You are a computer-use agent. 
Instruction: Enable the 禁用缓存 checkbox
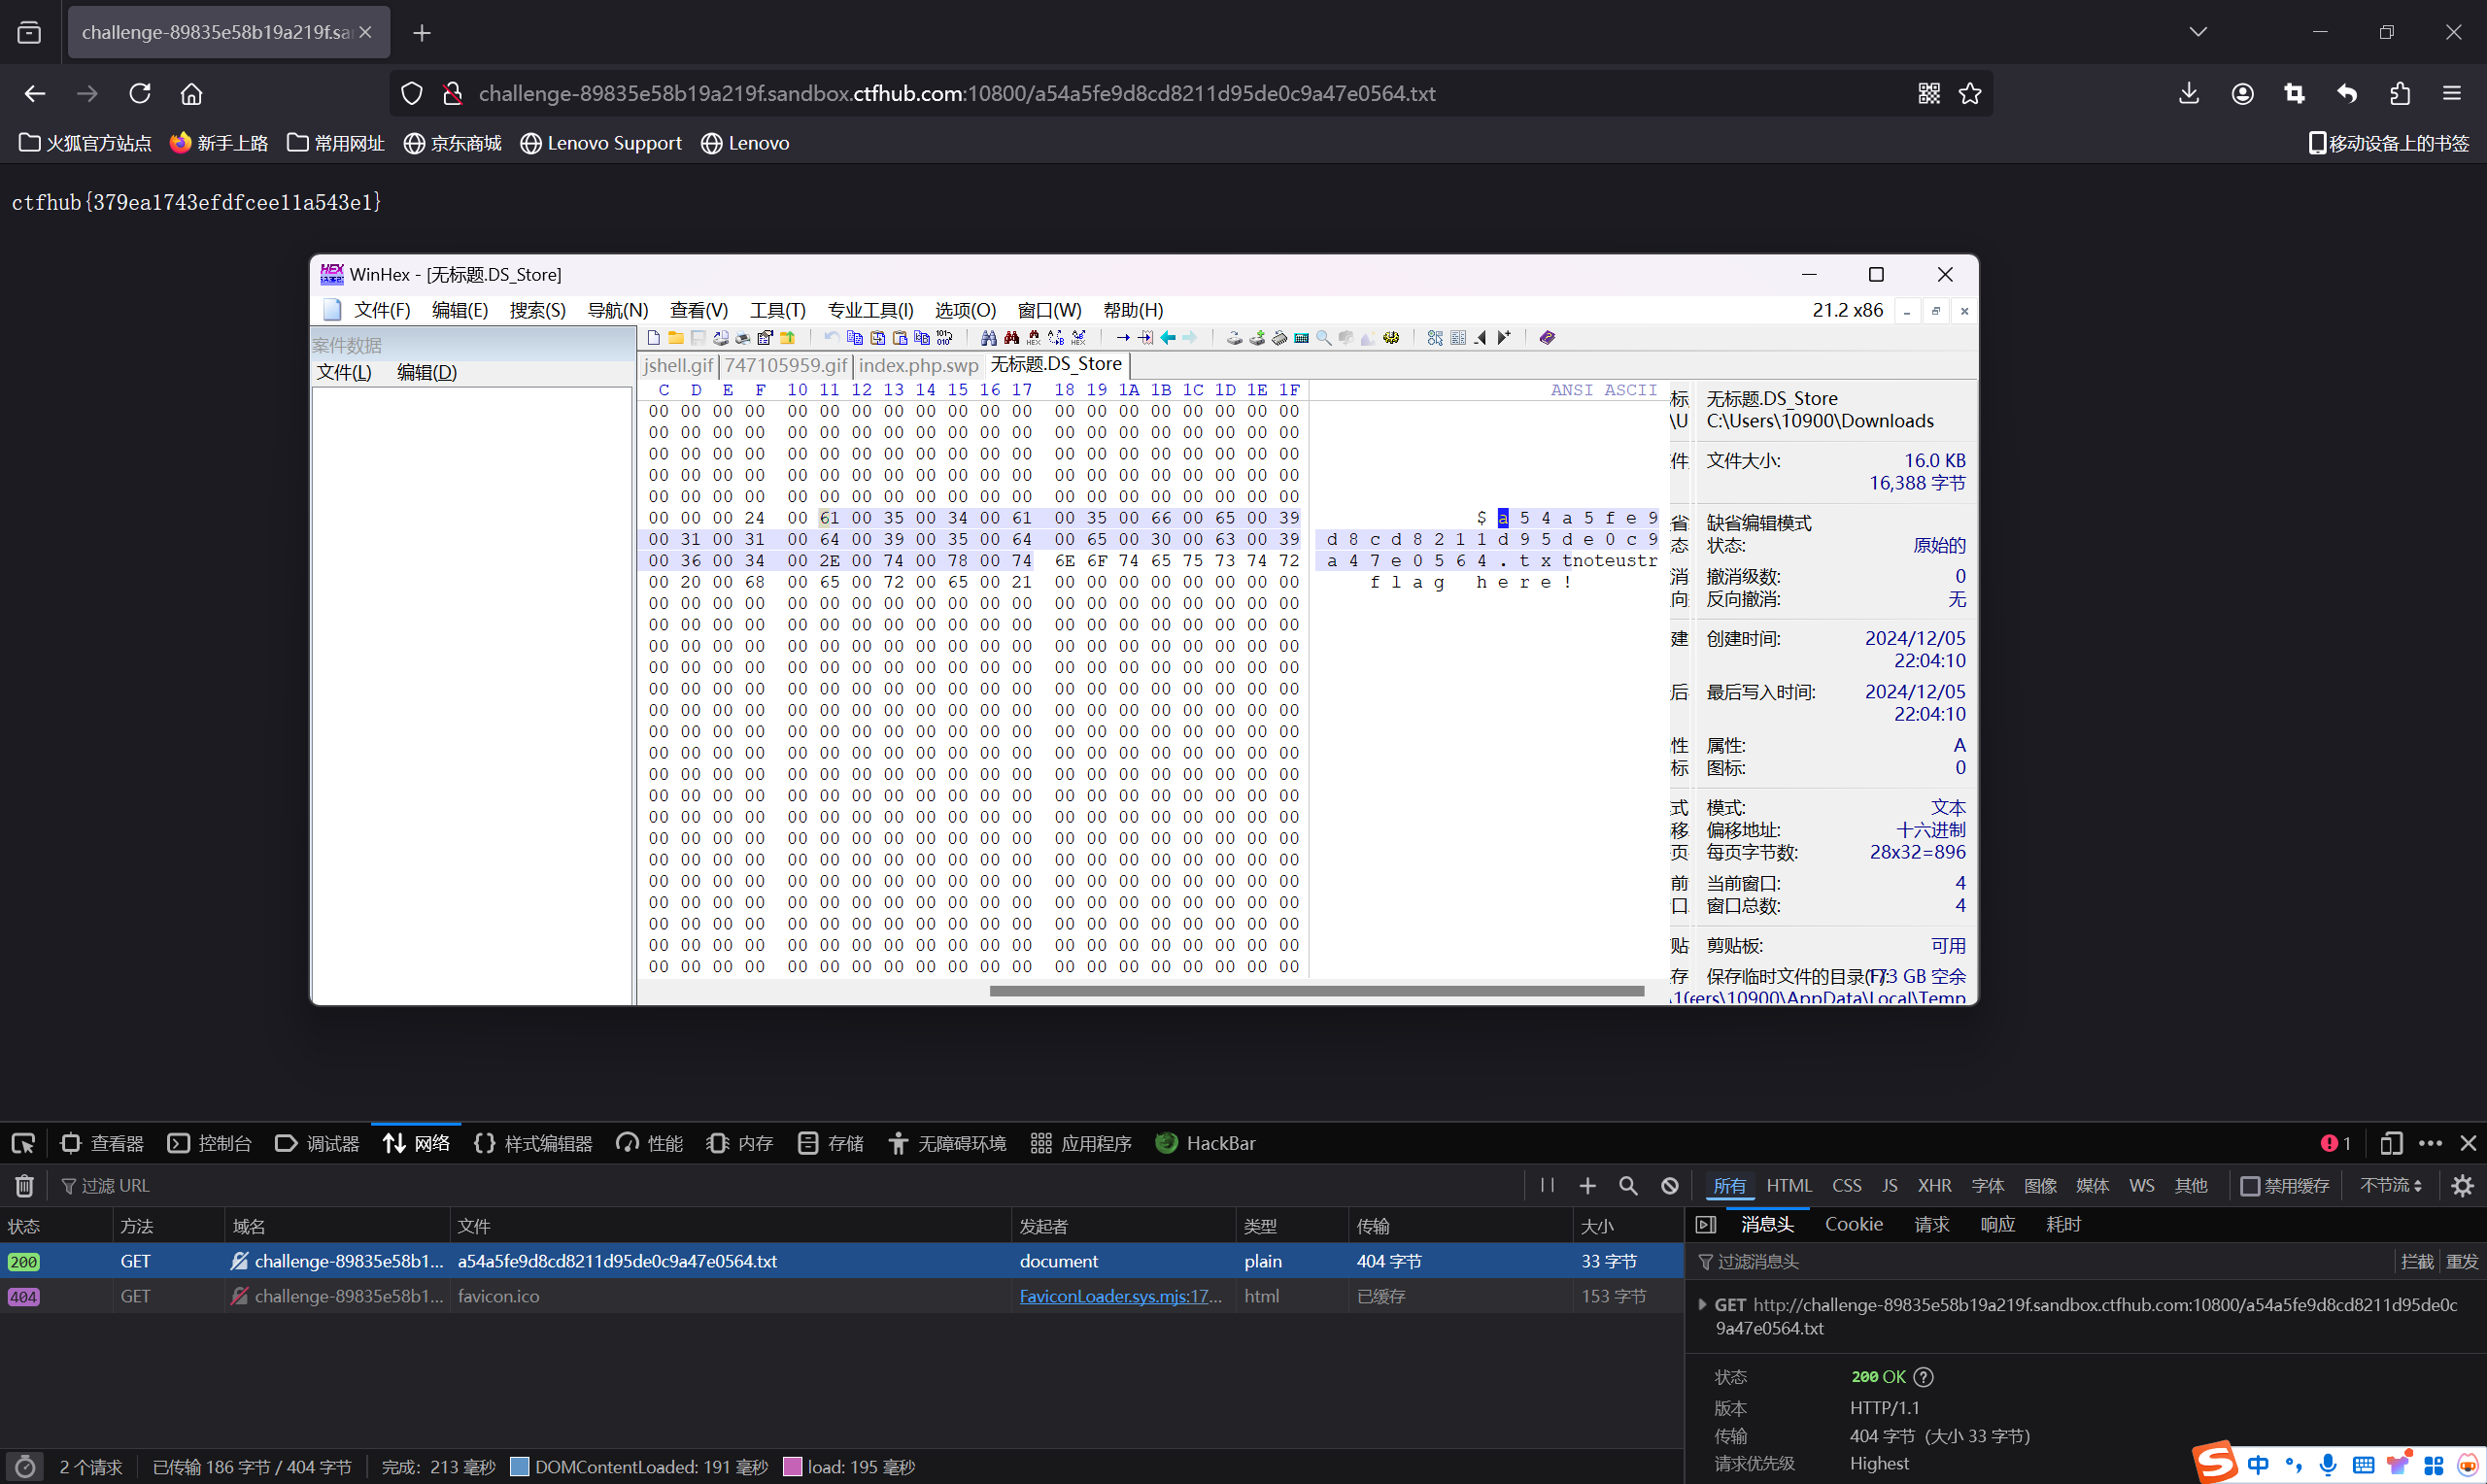click(2250, 1186)
